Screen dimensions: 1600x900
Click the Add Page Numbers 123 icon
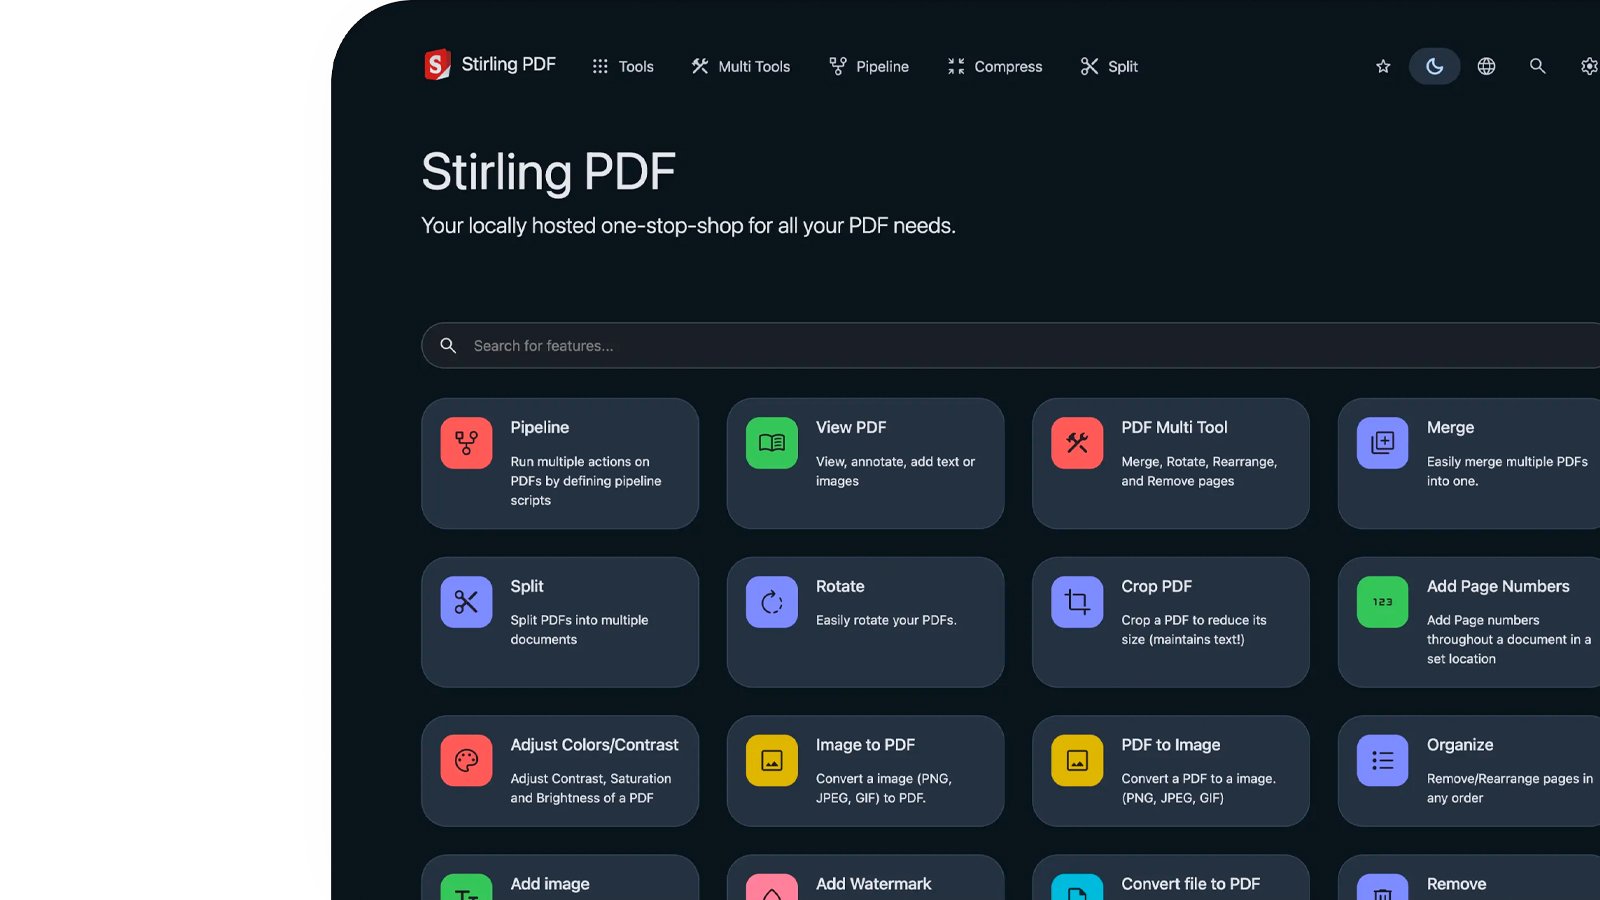click(x=1383, y=602)
